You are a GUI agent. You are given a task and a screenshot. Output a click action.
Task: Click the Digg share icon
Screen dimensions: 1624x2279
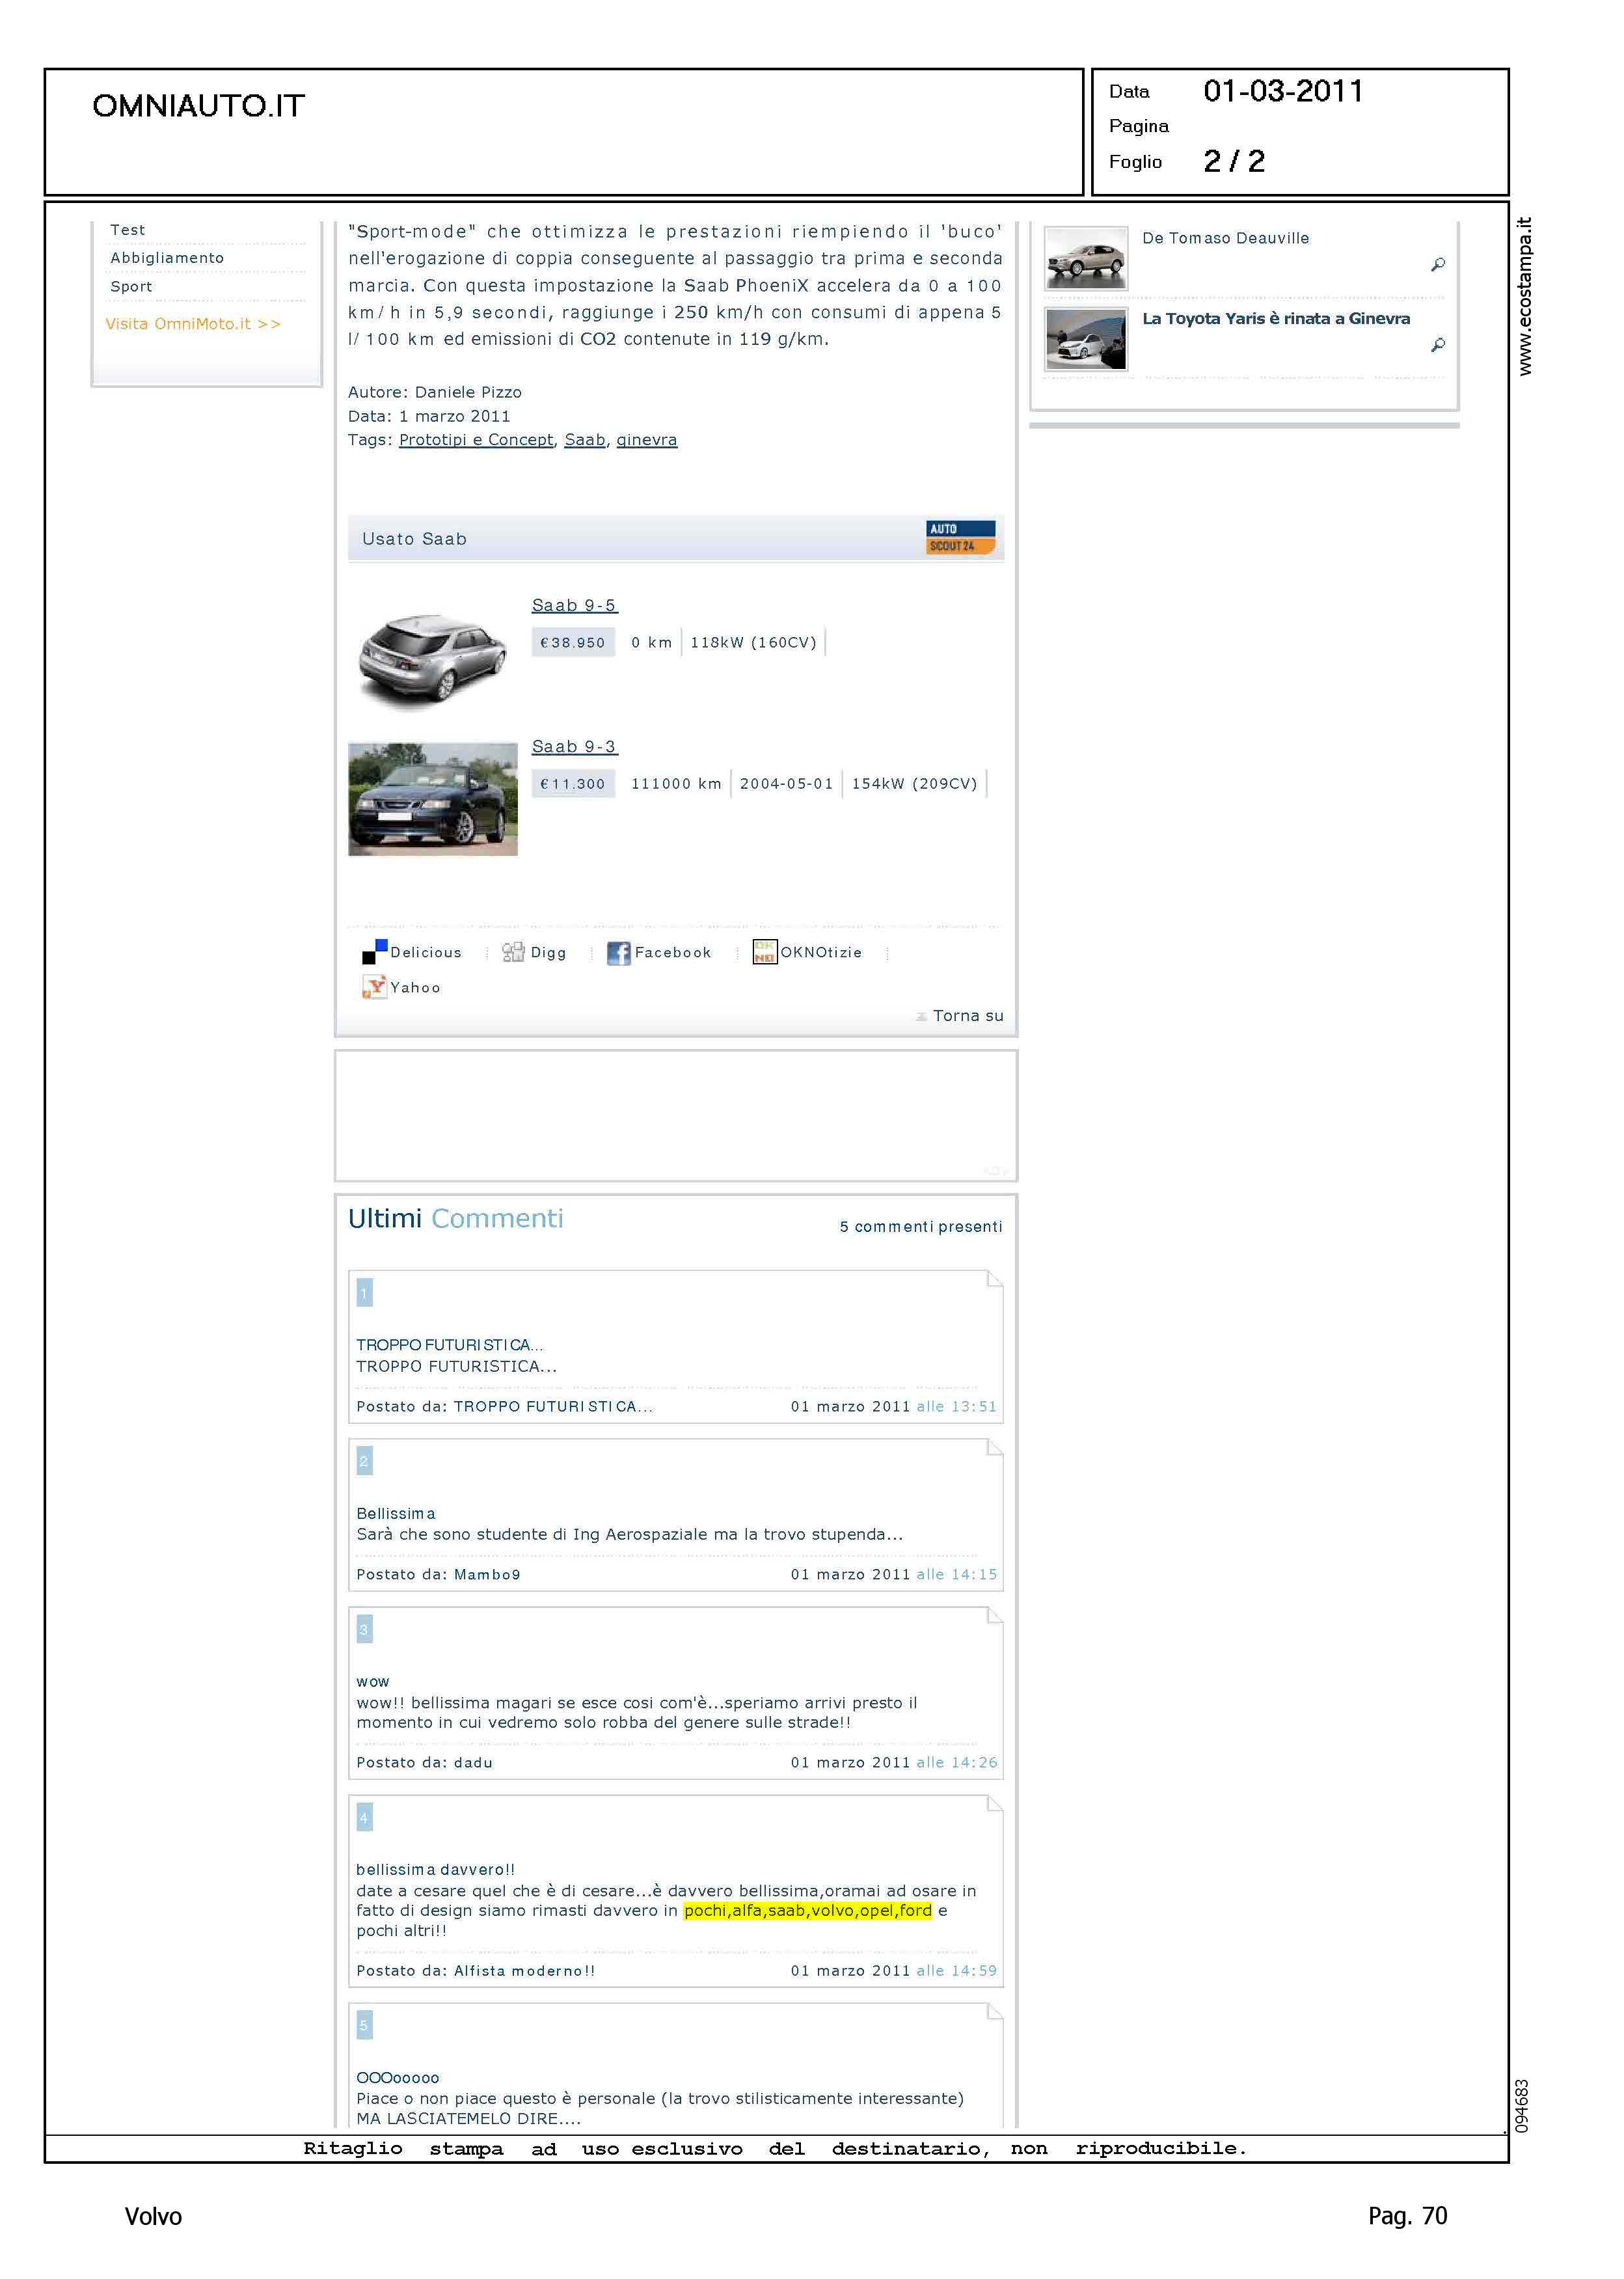coord(513,952)
